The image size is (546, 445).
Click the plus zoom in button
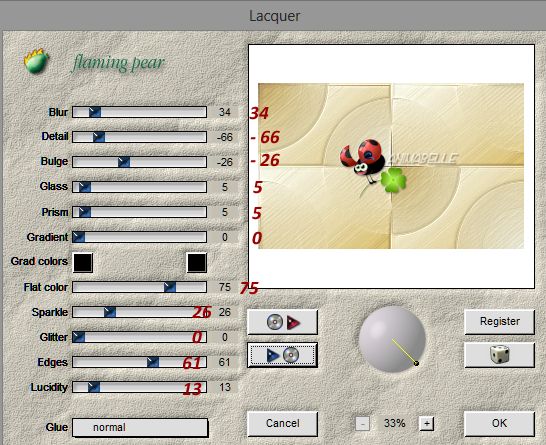click(x=427, y=423)
